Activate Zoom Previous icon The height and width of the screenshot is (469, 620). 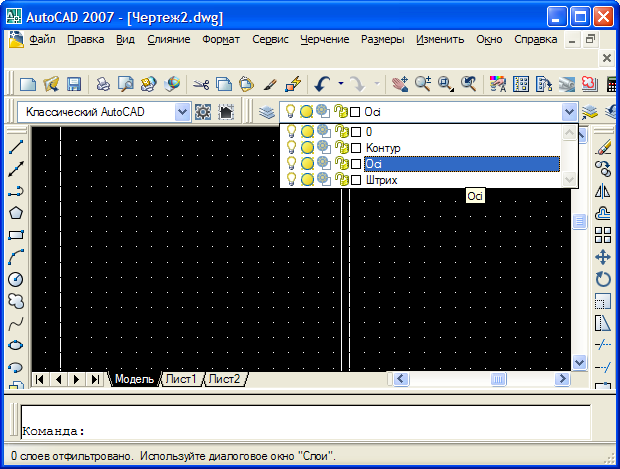(469, 84)
